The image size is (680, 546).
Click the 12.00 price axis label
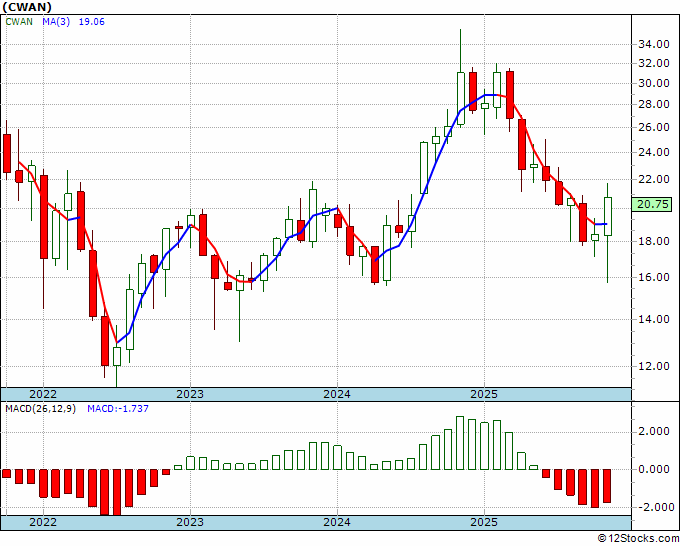coord(653,366)
